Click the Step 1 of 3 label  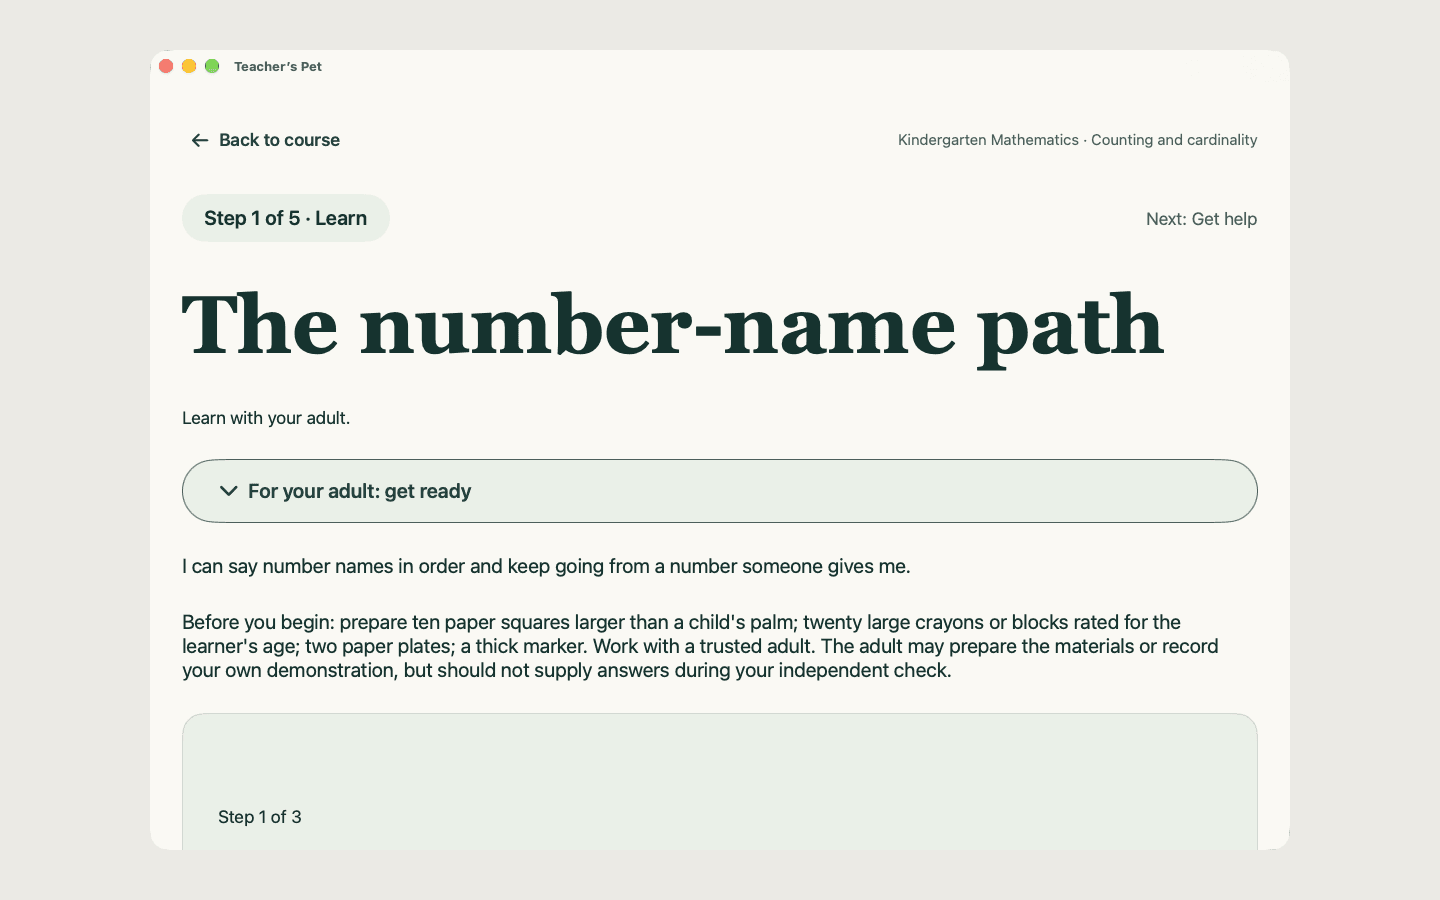coord(260,817)
